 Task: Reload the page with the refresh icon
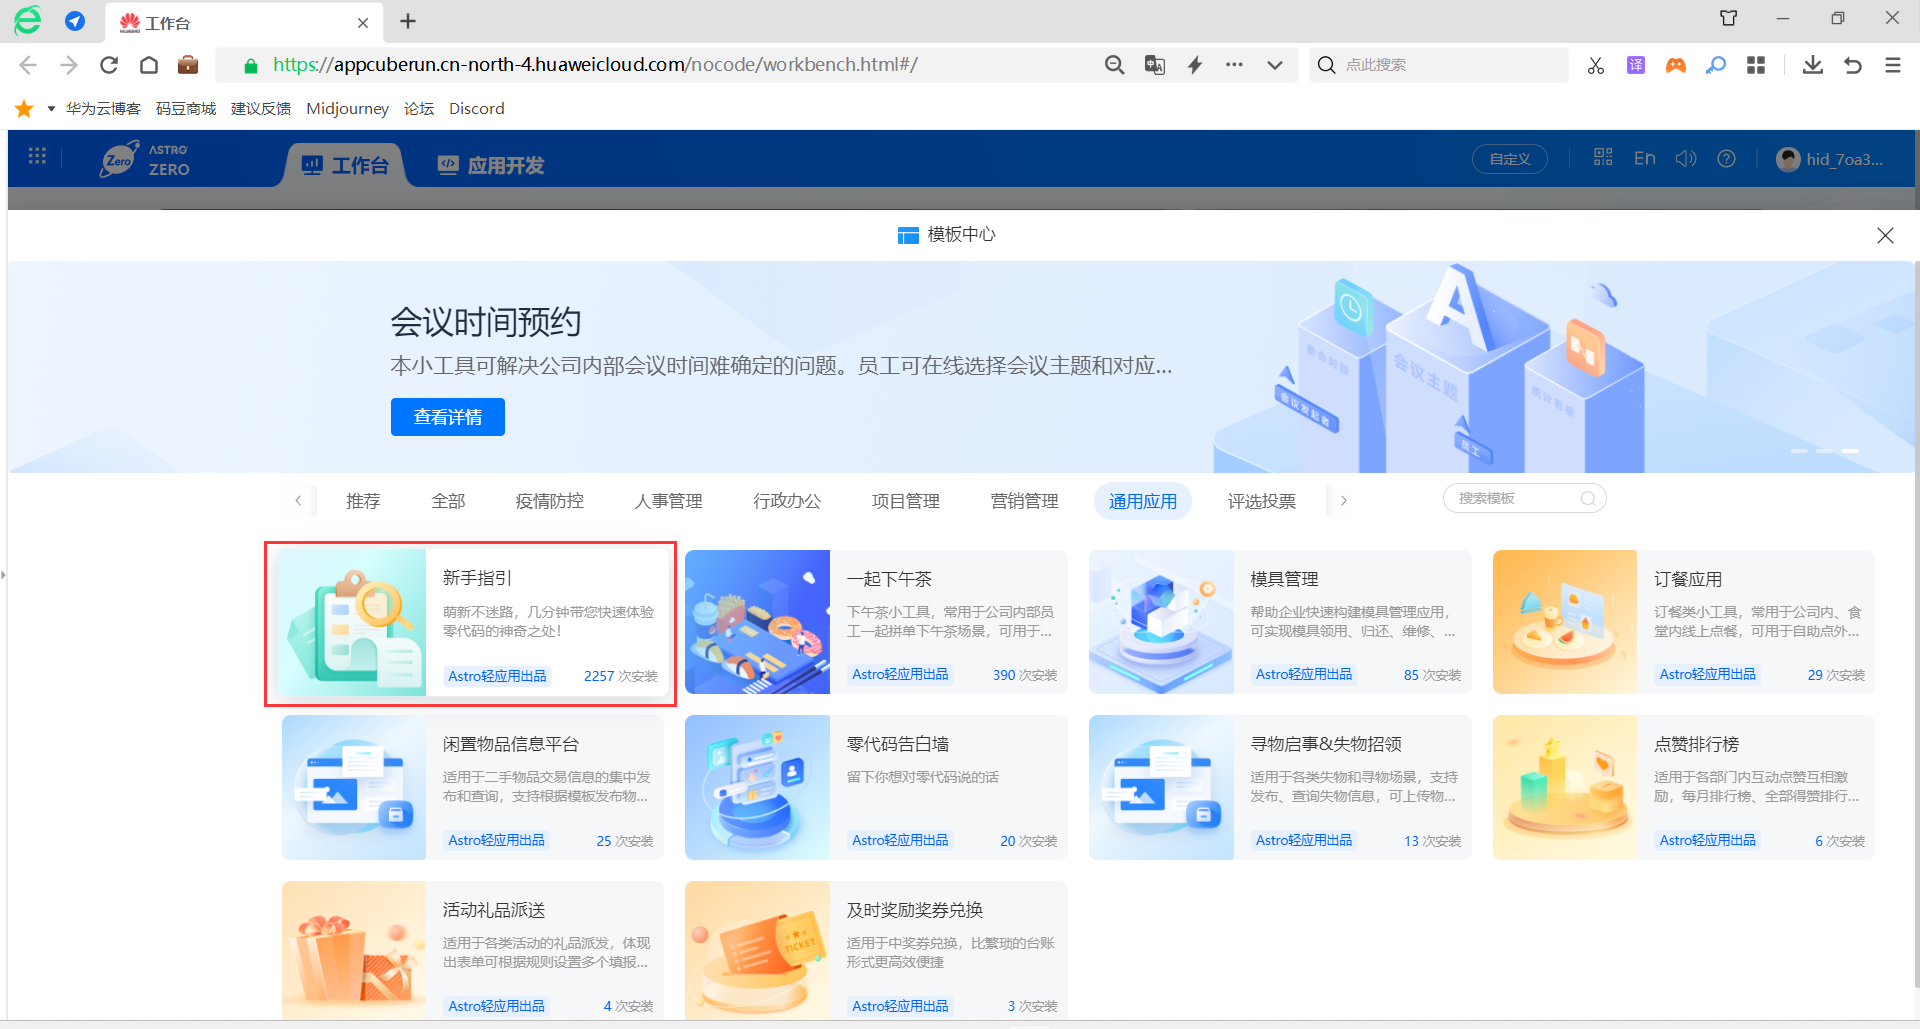[109, 65]
